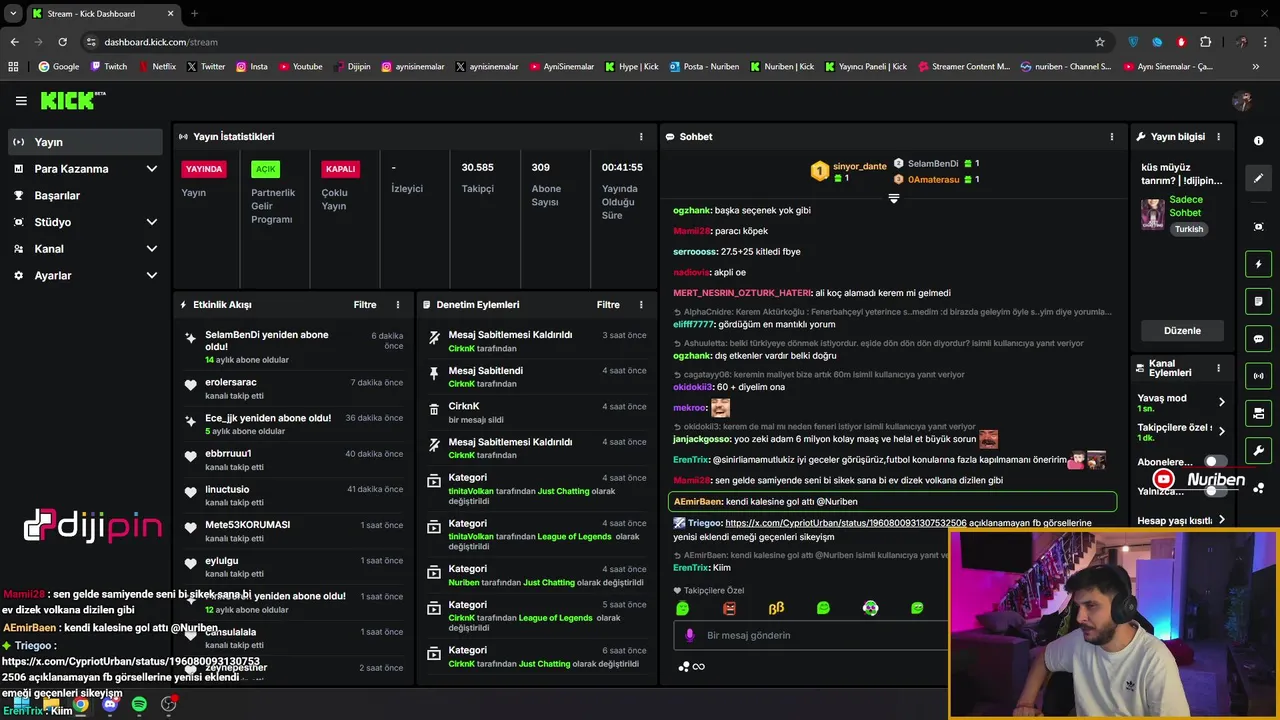Click the pencil edit icon in right rail

(1259, 178)
